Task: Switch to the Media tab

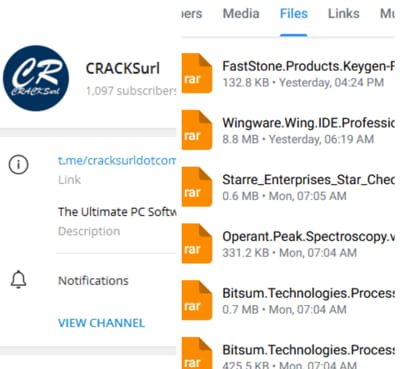Action: (x=241, y=14)
